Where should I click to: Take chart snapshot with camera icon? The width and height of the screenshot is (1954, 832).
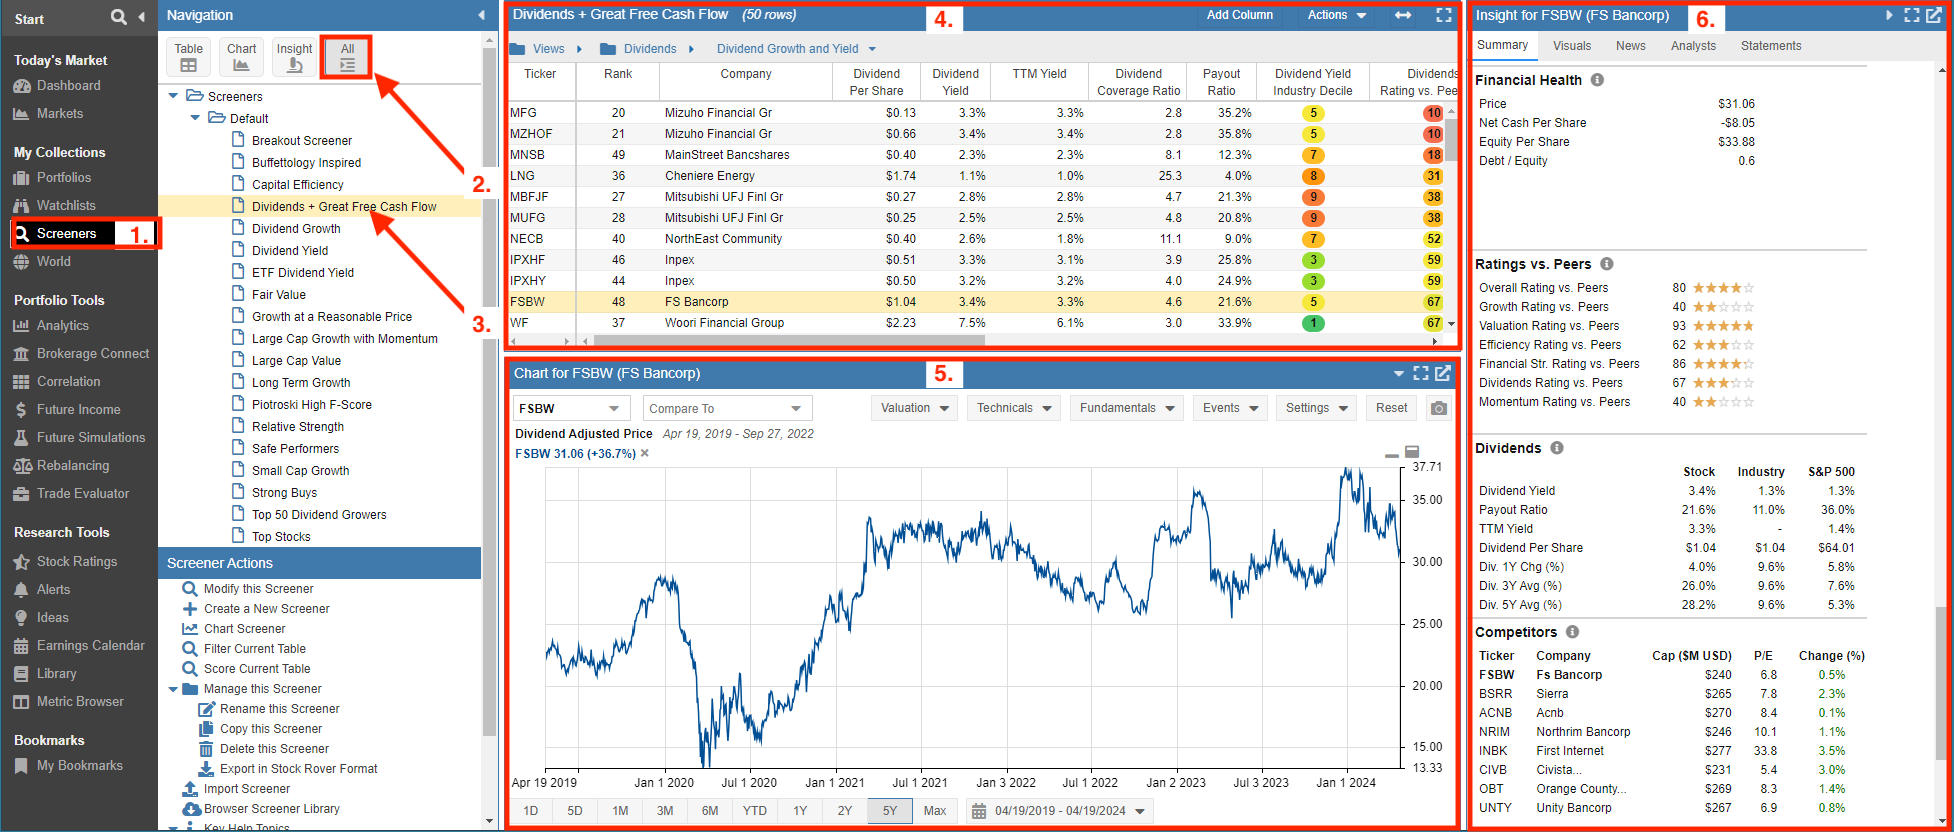1438,408
